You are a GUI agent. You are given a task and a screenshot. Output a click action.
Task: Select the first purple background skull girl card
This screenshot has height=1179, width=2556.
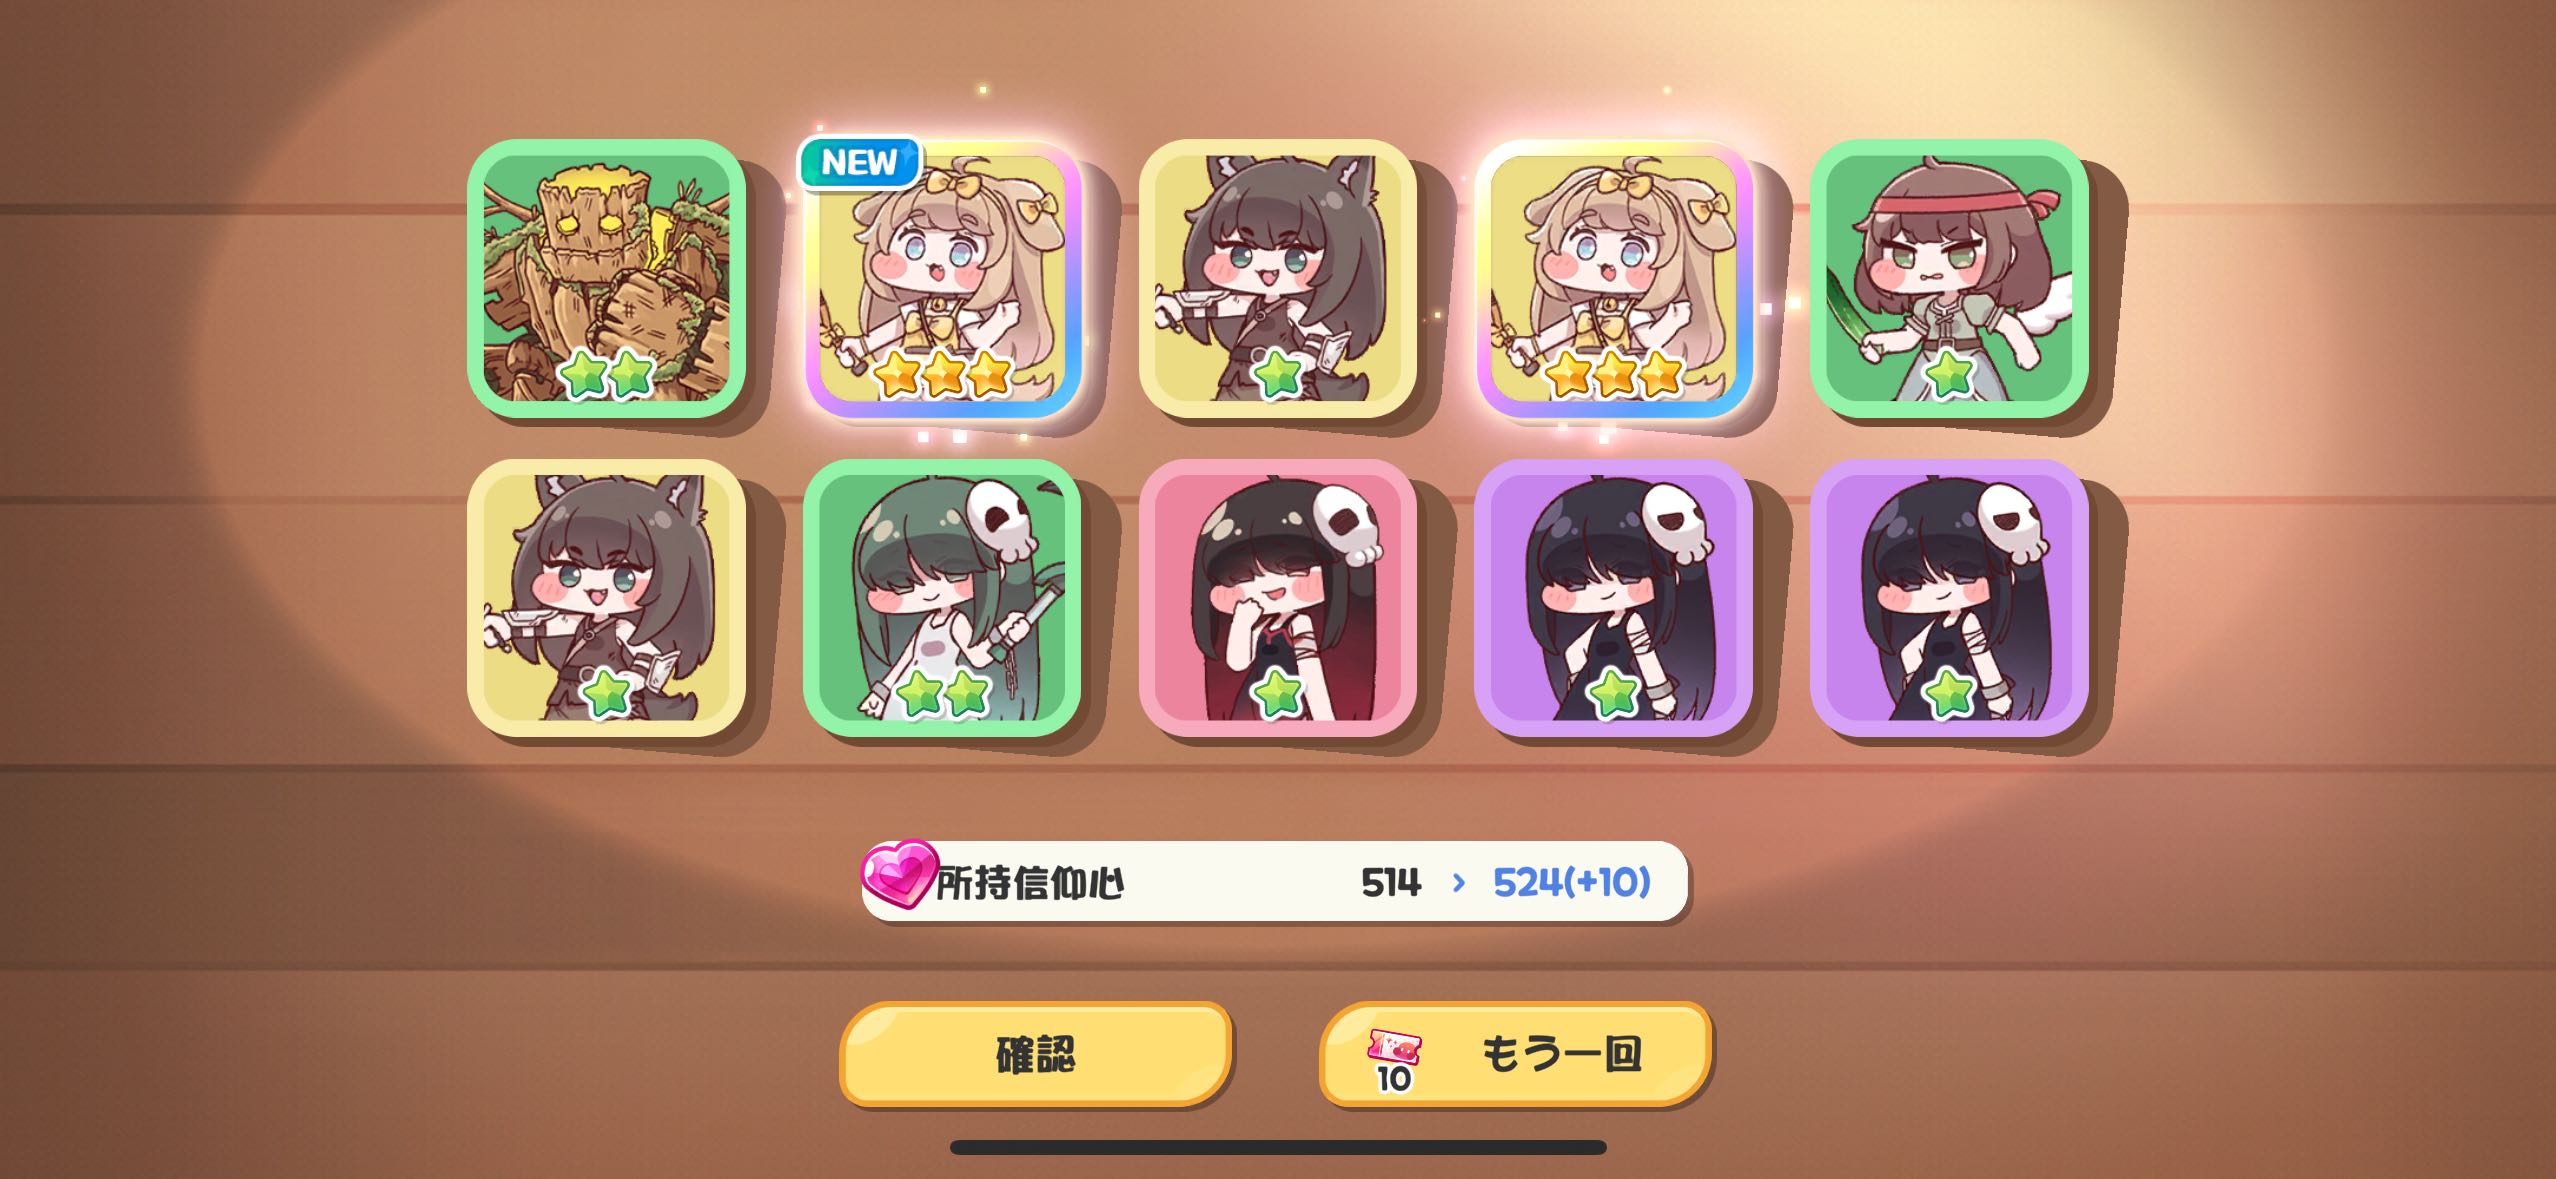(x=1614, y=598)
